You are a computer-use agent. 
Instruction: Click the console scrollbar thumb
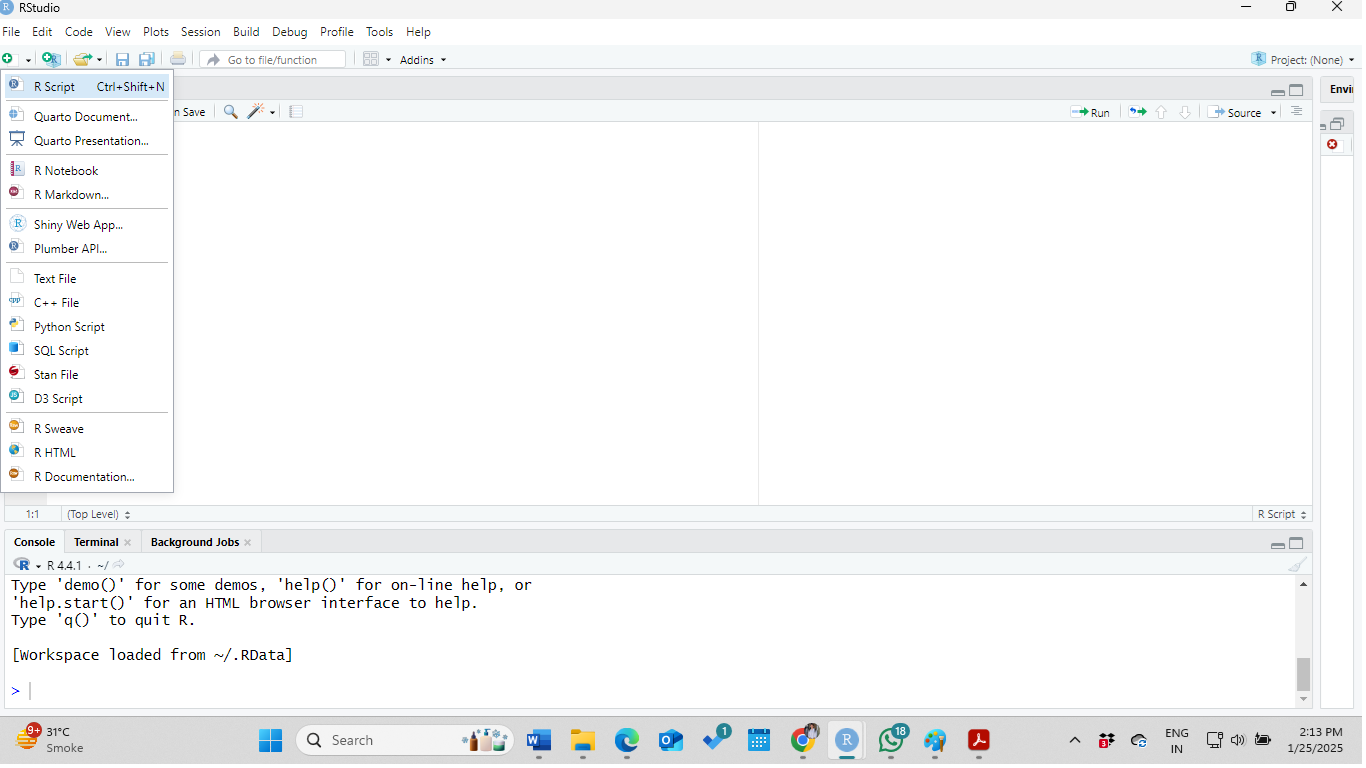coord(1303,673)
